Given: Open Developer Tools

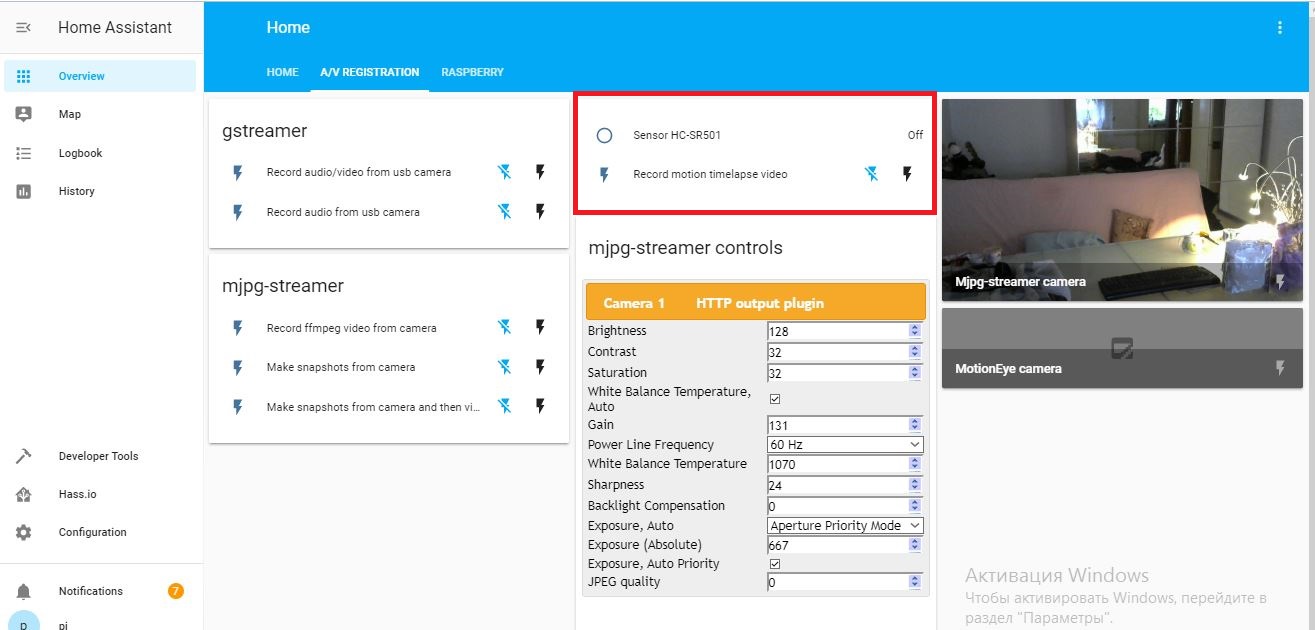Looking at the screenshot, I should tap(100, 456).
